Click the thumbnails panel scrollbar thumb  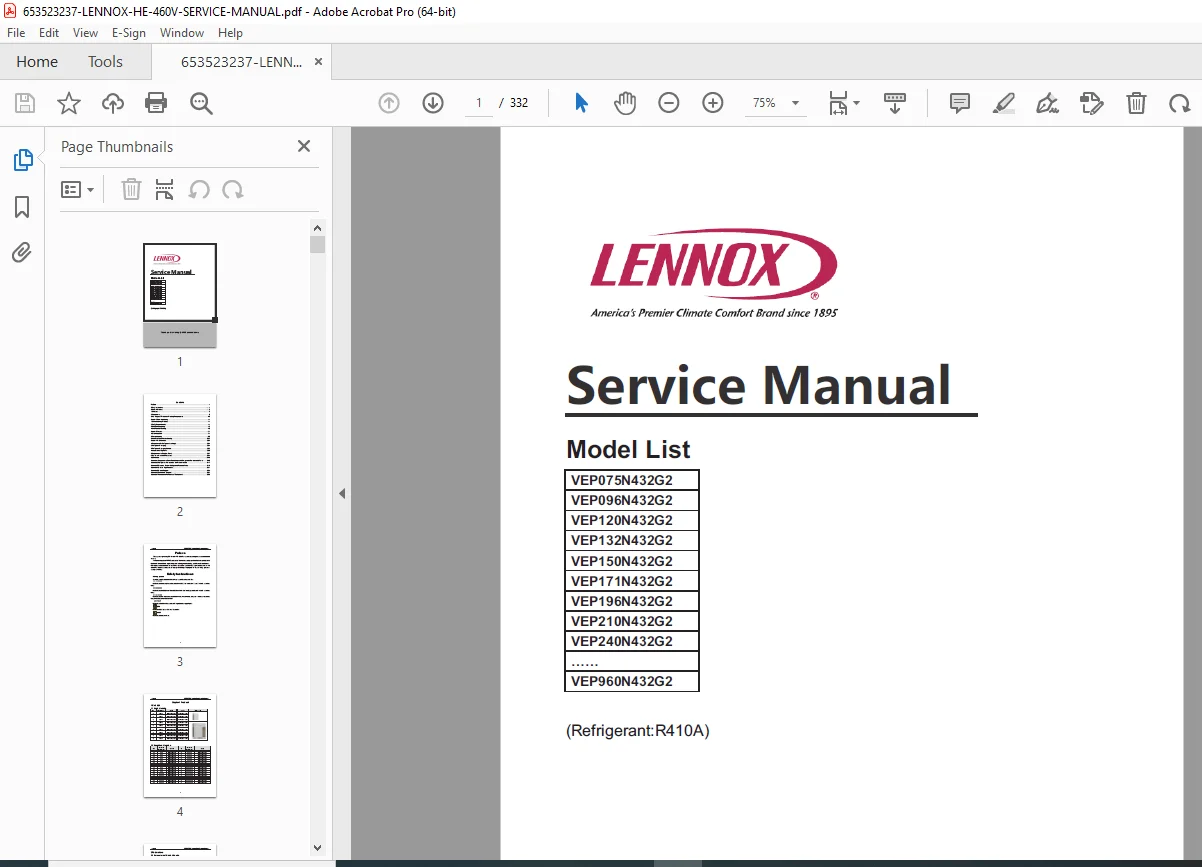pos(318,245)
